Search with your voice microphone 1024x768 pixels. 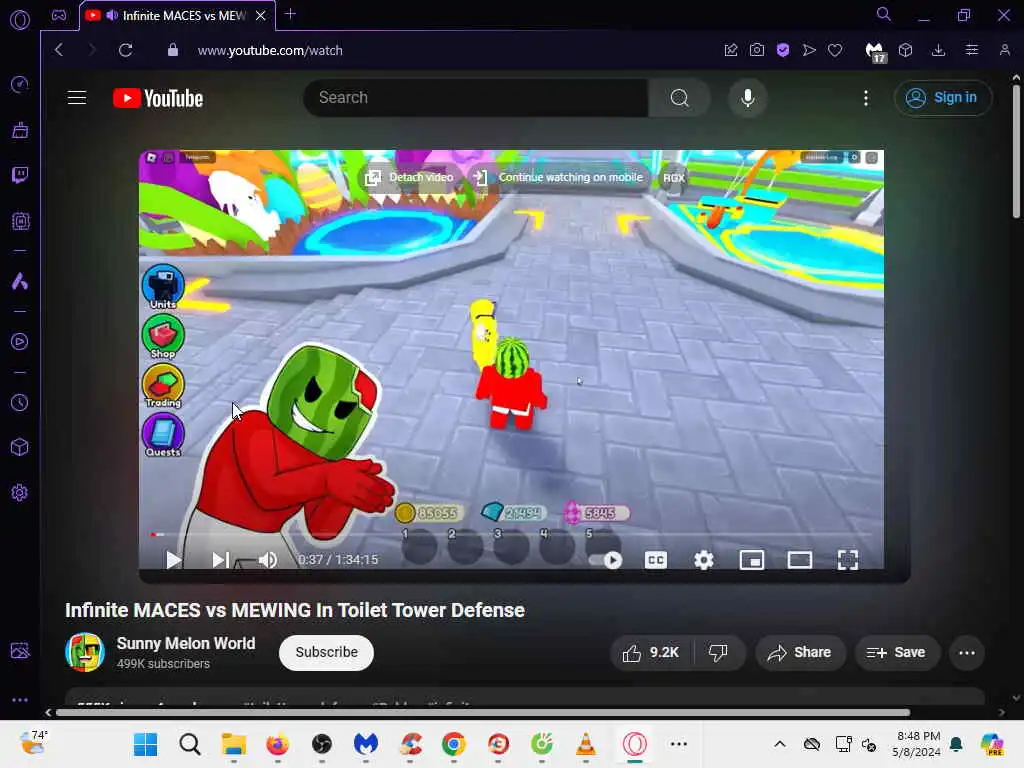748,98
